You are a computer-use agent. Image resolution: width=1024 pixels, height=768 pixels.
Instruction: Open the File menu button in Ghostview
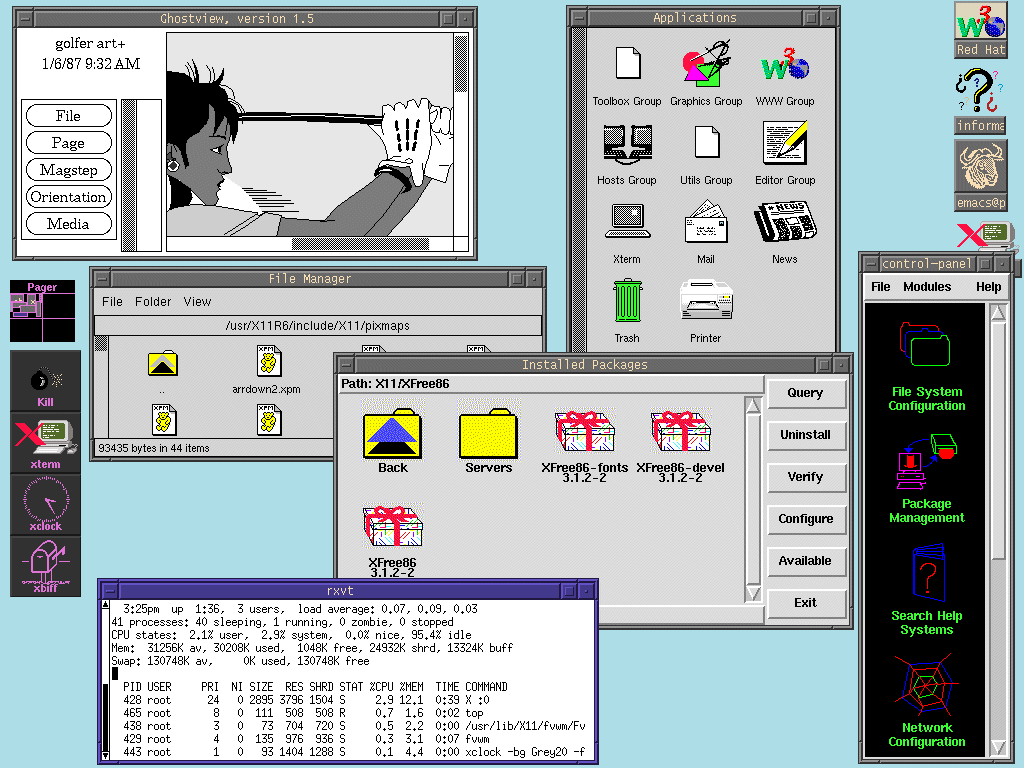click(69, 116)
